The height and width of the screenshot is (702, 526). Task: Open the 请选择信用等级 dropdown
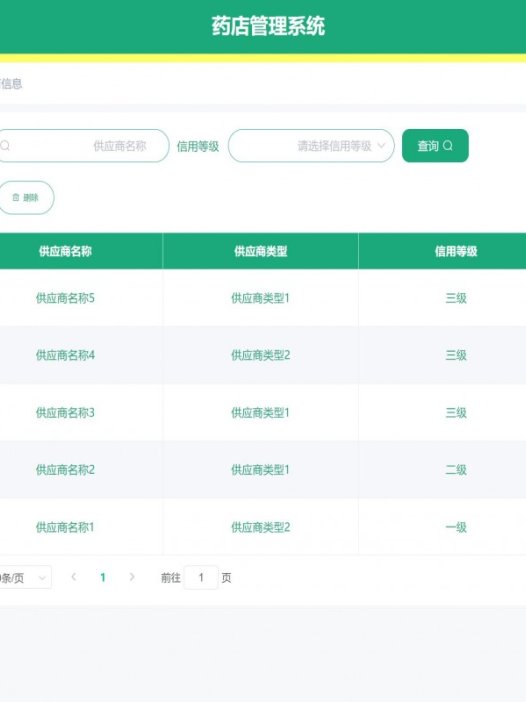[x=311, y=146]
